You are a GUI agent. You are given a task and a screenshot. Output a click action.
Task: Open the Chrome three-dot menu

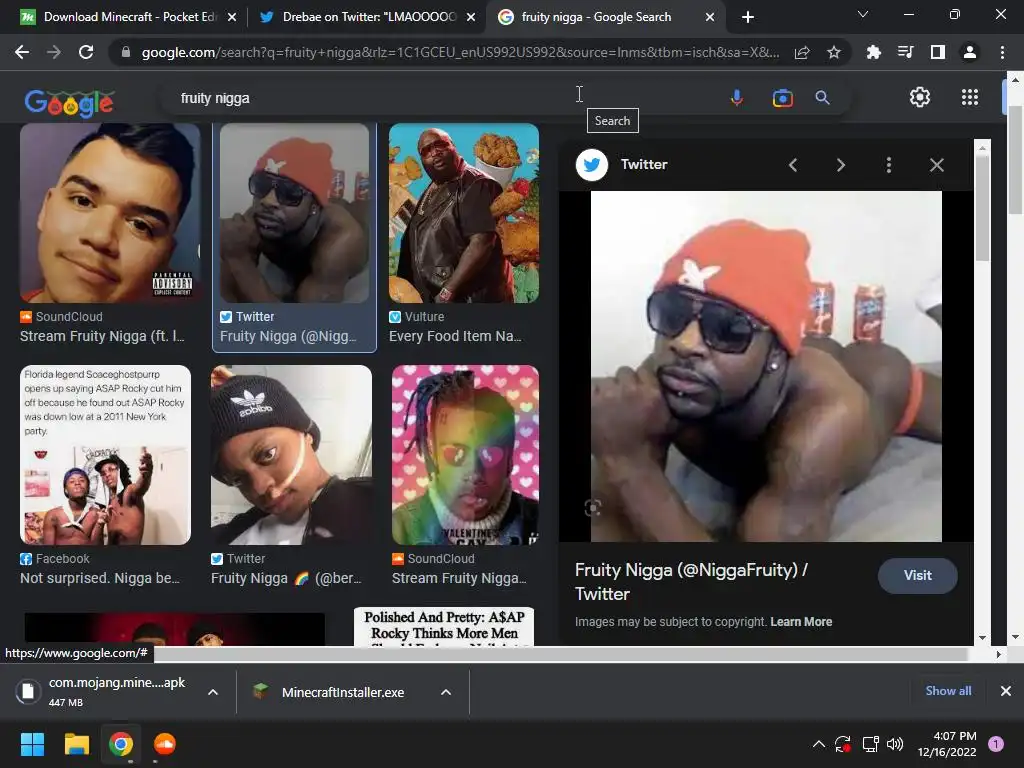pyautogui.click(x=1002, y=52)
